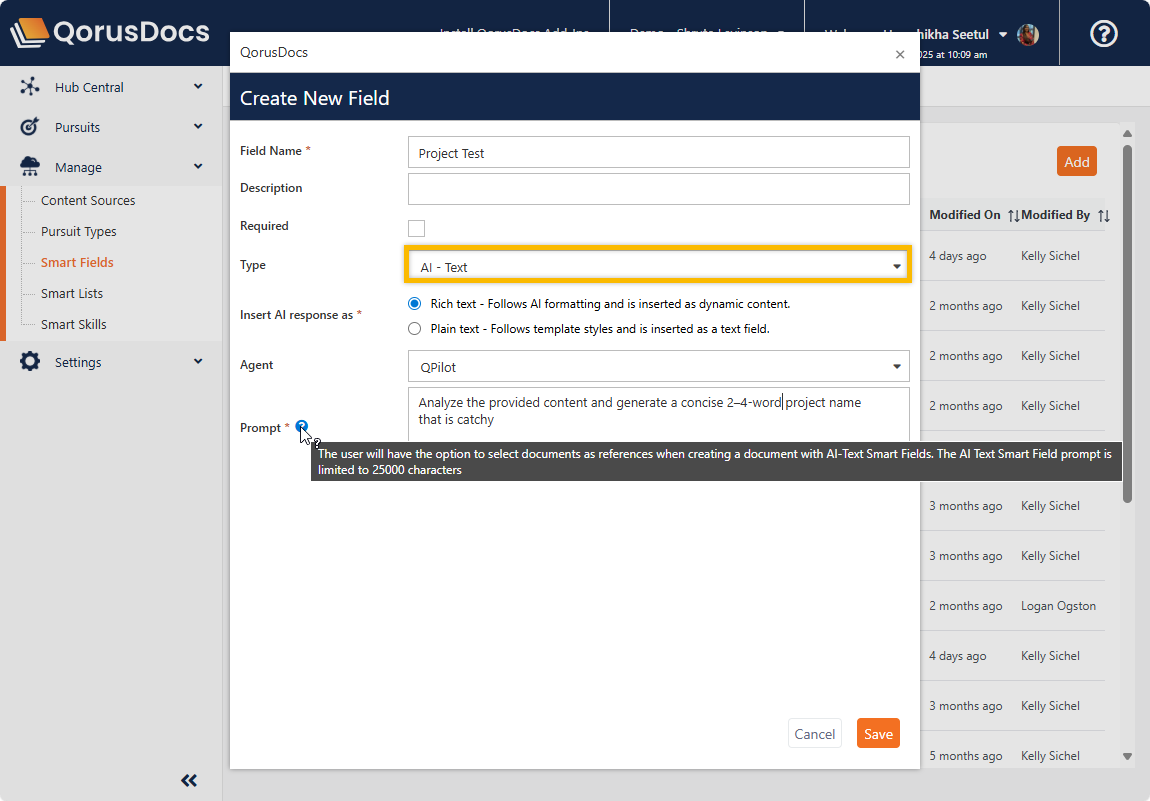
Task: Click the Manage cloud icon
Action: coord(30,167)
